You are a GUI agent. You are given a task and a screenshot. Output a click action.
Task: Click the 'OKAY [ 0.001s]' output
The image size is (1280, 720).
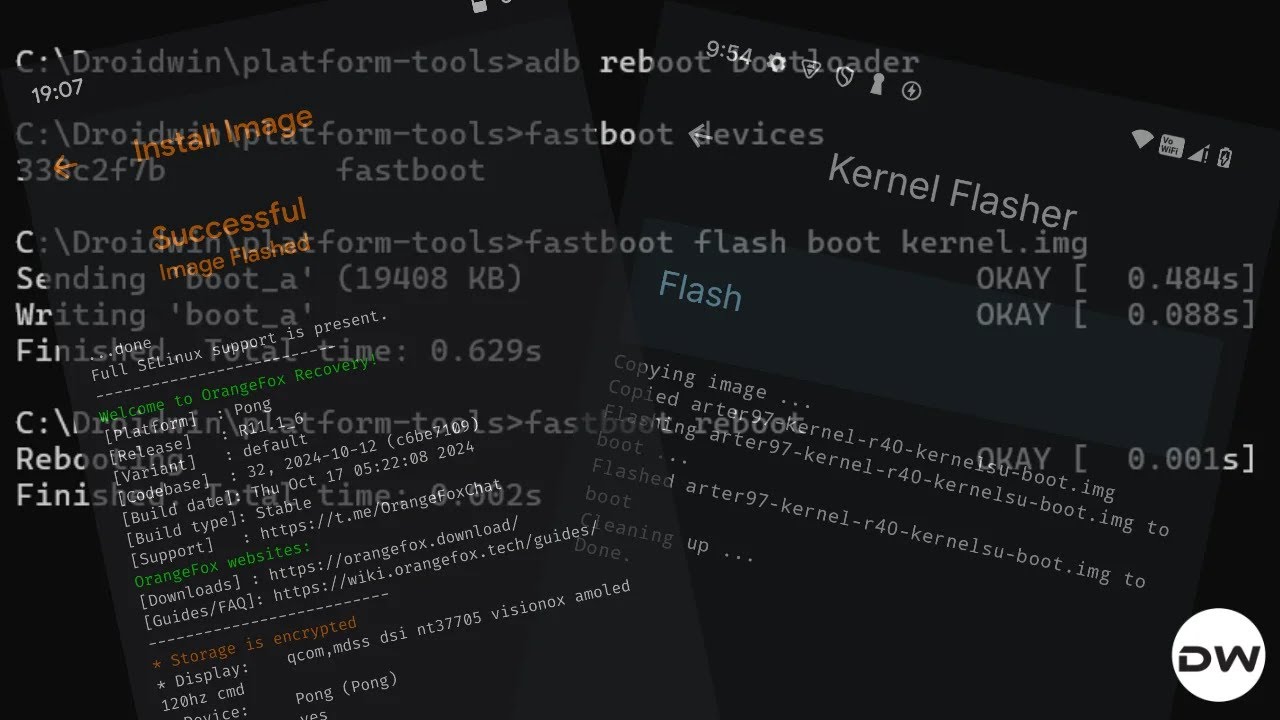[x=1115, y=459]
